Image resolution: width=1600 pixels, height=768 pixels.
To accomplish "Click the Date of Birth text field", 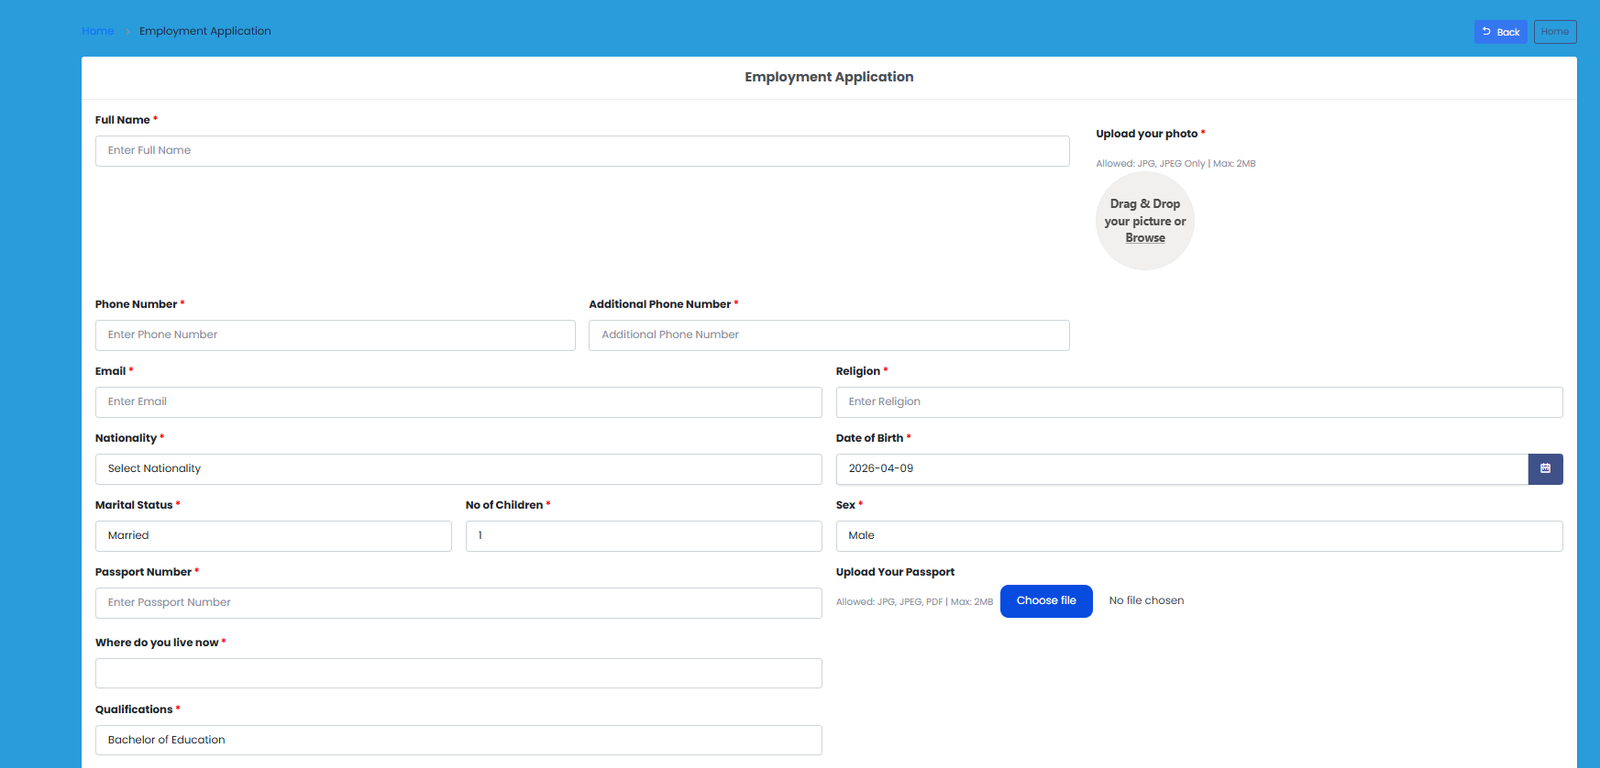I will 1181,469.
